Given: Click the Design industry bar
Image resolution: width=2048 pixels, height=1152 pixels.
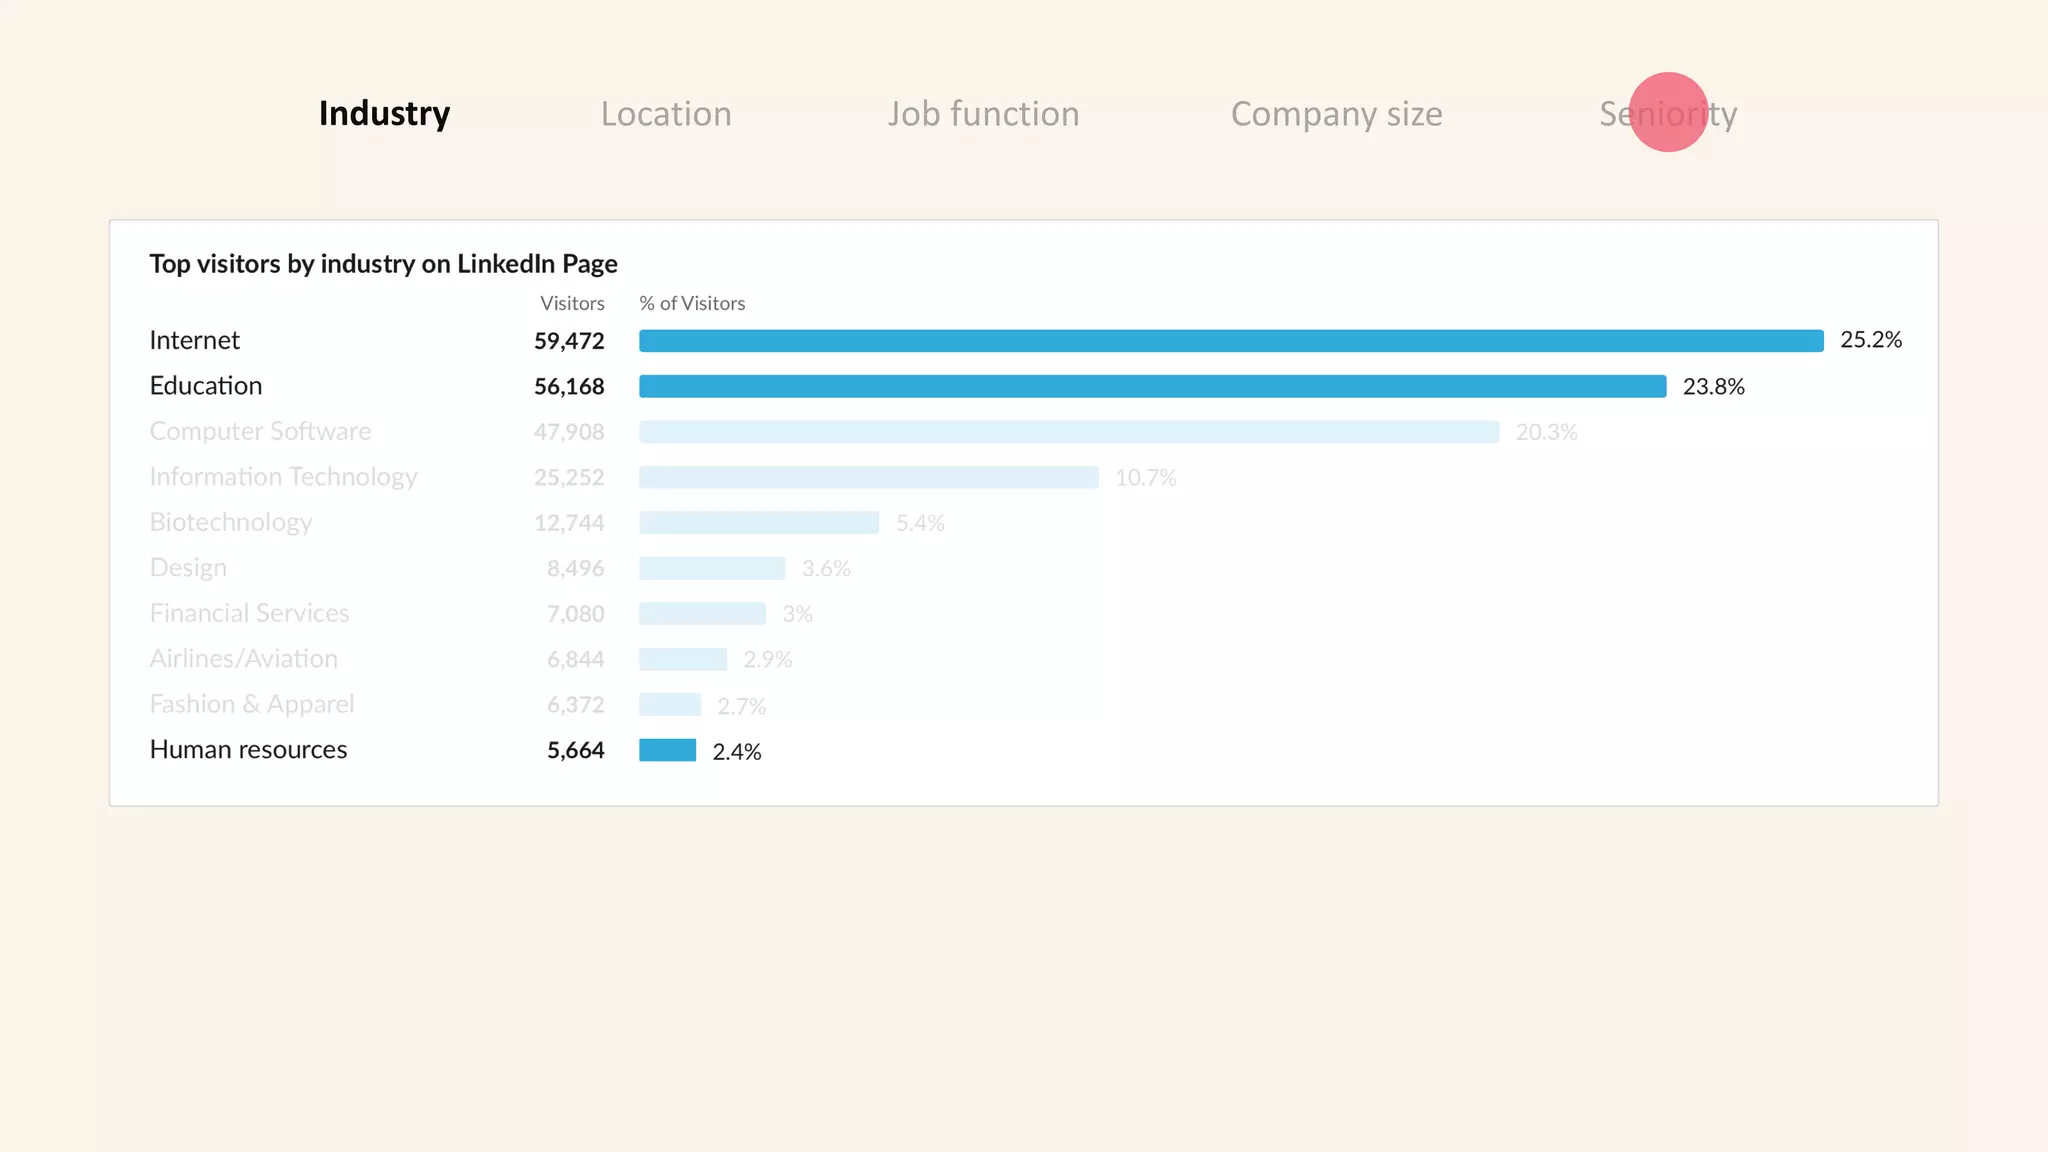Looking at the screenshot, I should pos(712,568).
